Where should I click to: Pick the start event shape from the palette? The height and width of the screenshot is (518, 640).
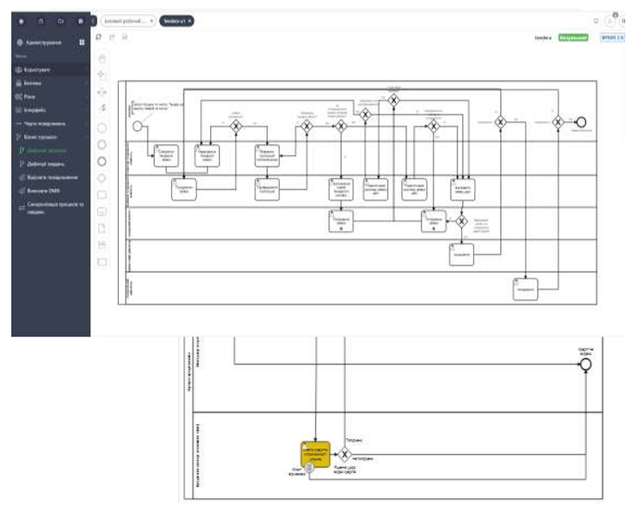(102, 128)
